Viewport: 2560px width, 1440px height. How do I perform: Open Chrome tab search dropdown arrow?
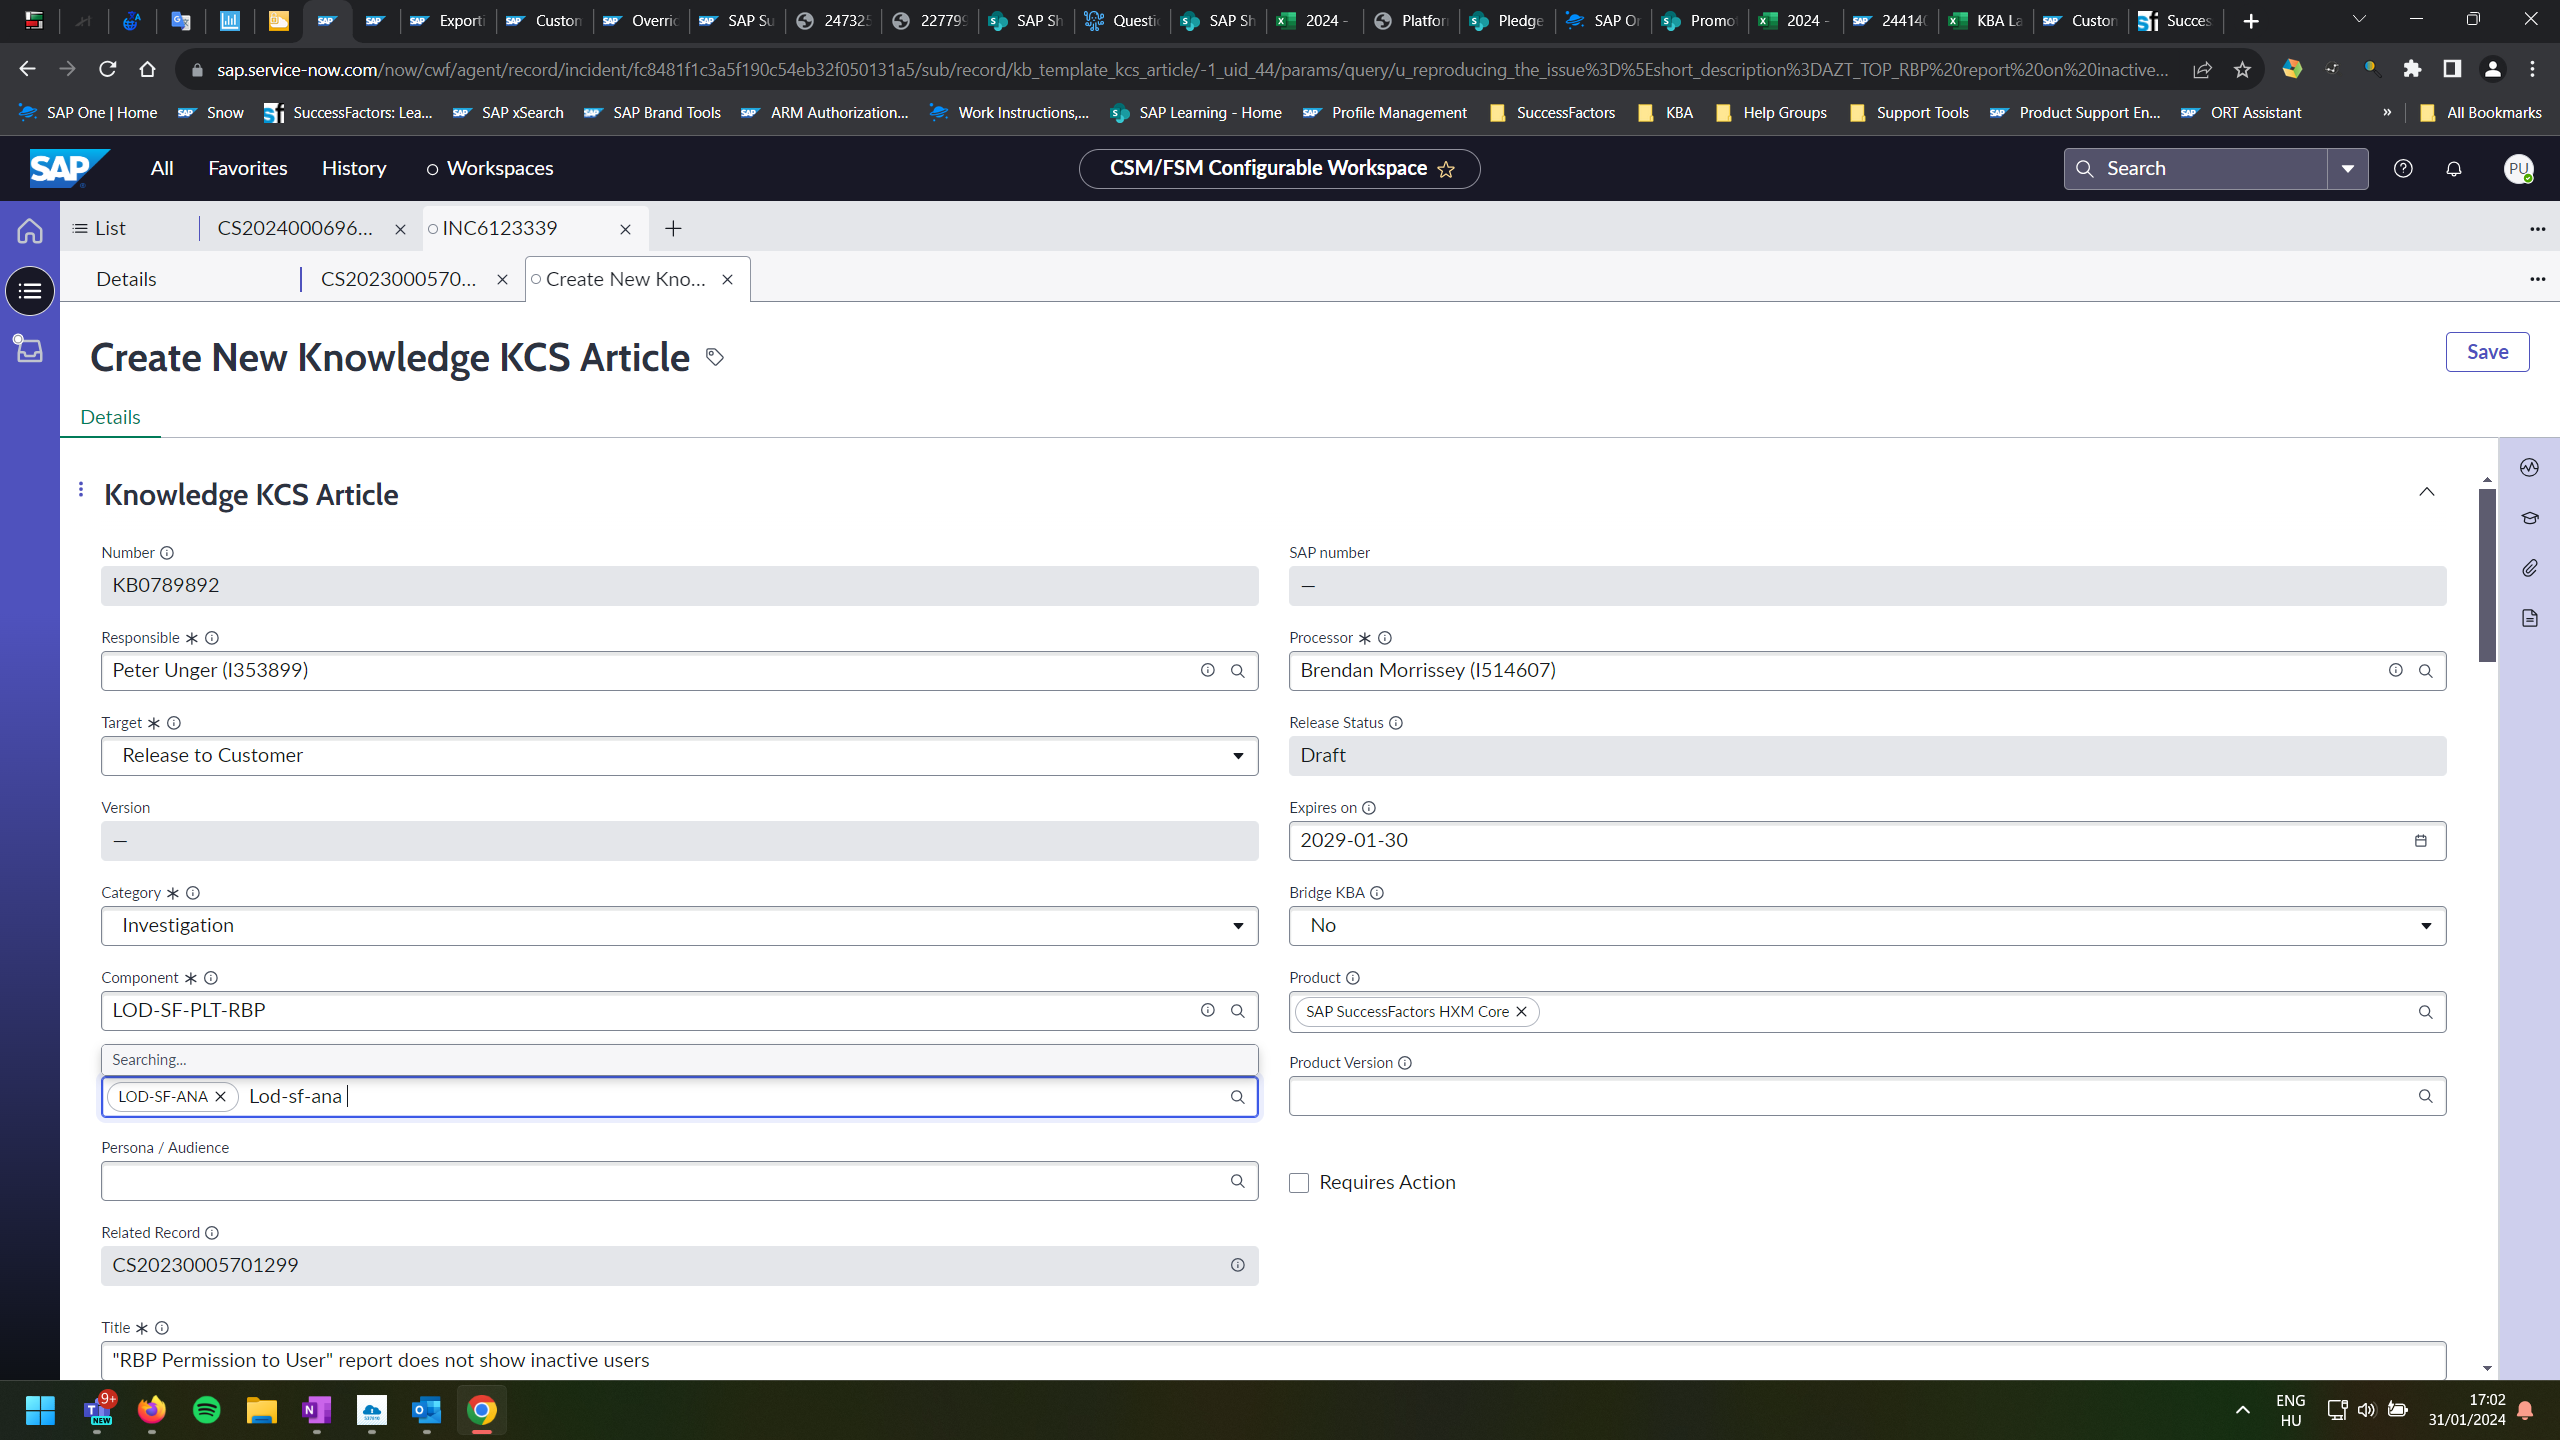[2360, 20]
